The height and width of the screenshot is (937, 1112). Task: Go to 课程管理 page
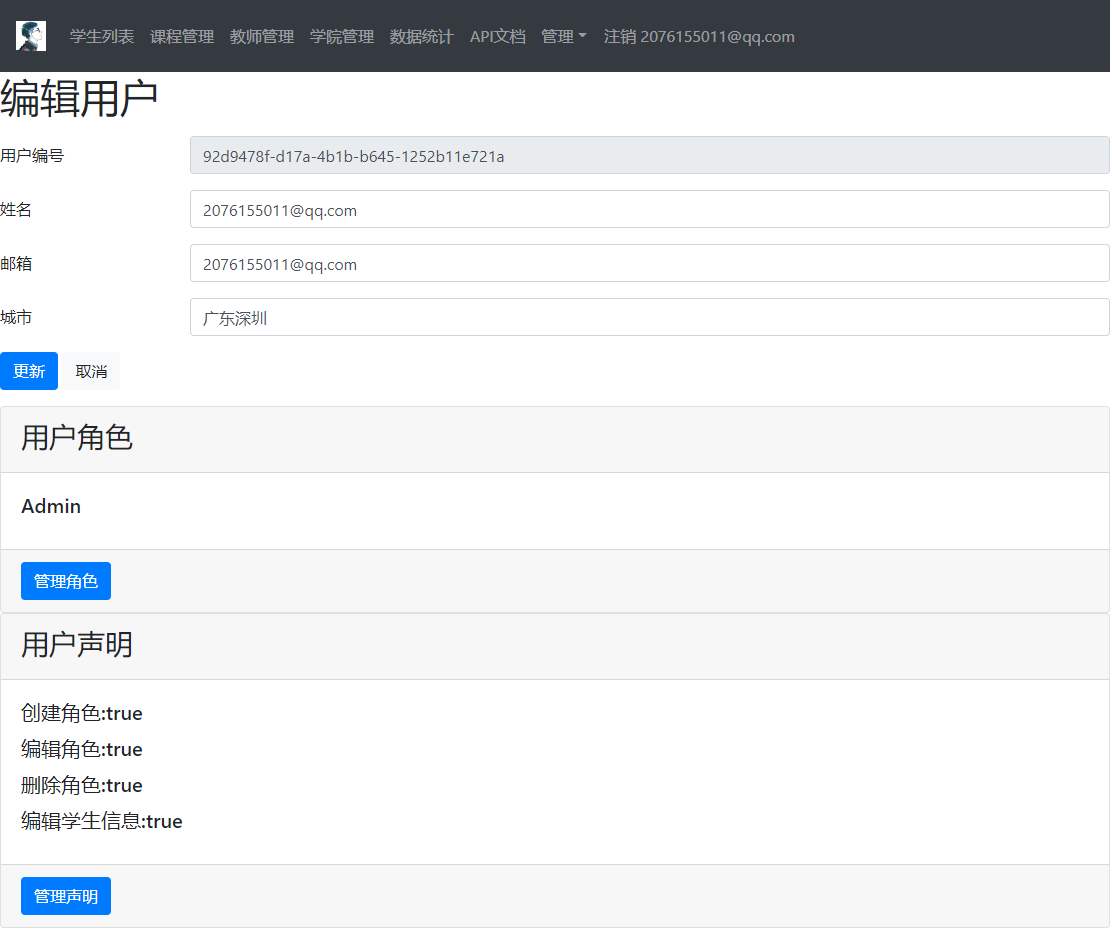coord(182,37)
